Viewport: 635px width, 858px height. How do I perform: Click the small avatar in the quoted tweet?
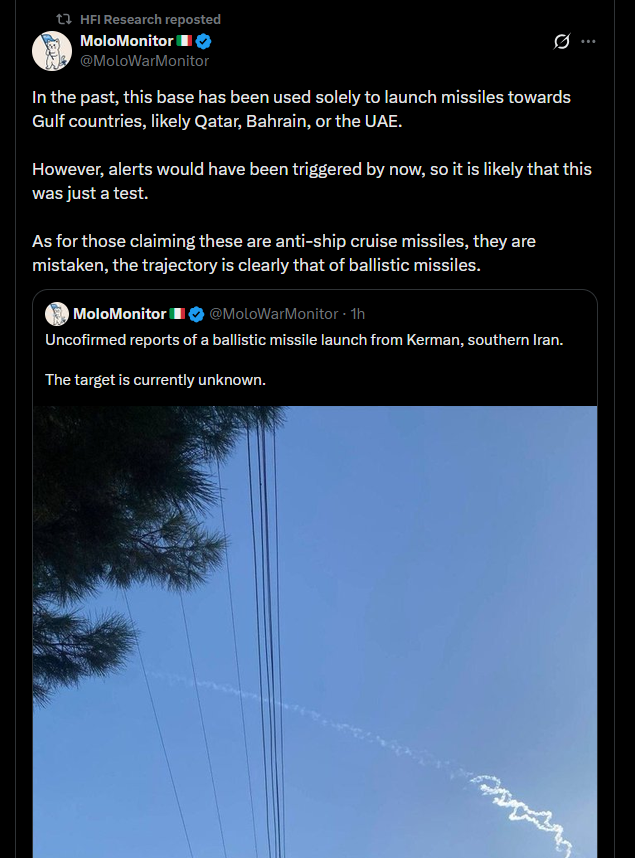click(x=56, y=314)
